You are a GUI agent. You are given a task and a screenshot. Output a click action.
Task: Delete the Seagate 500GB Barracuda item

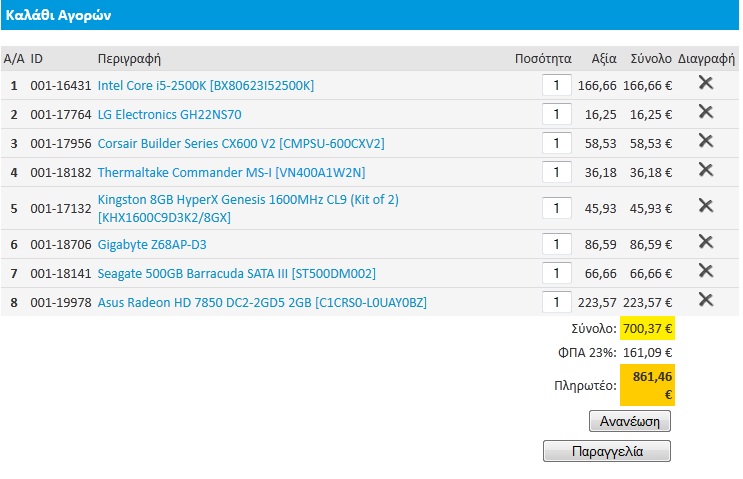point(706,271)
